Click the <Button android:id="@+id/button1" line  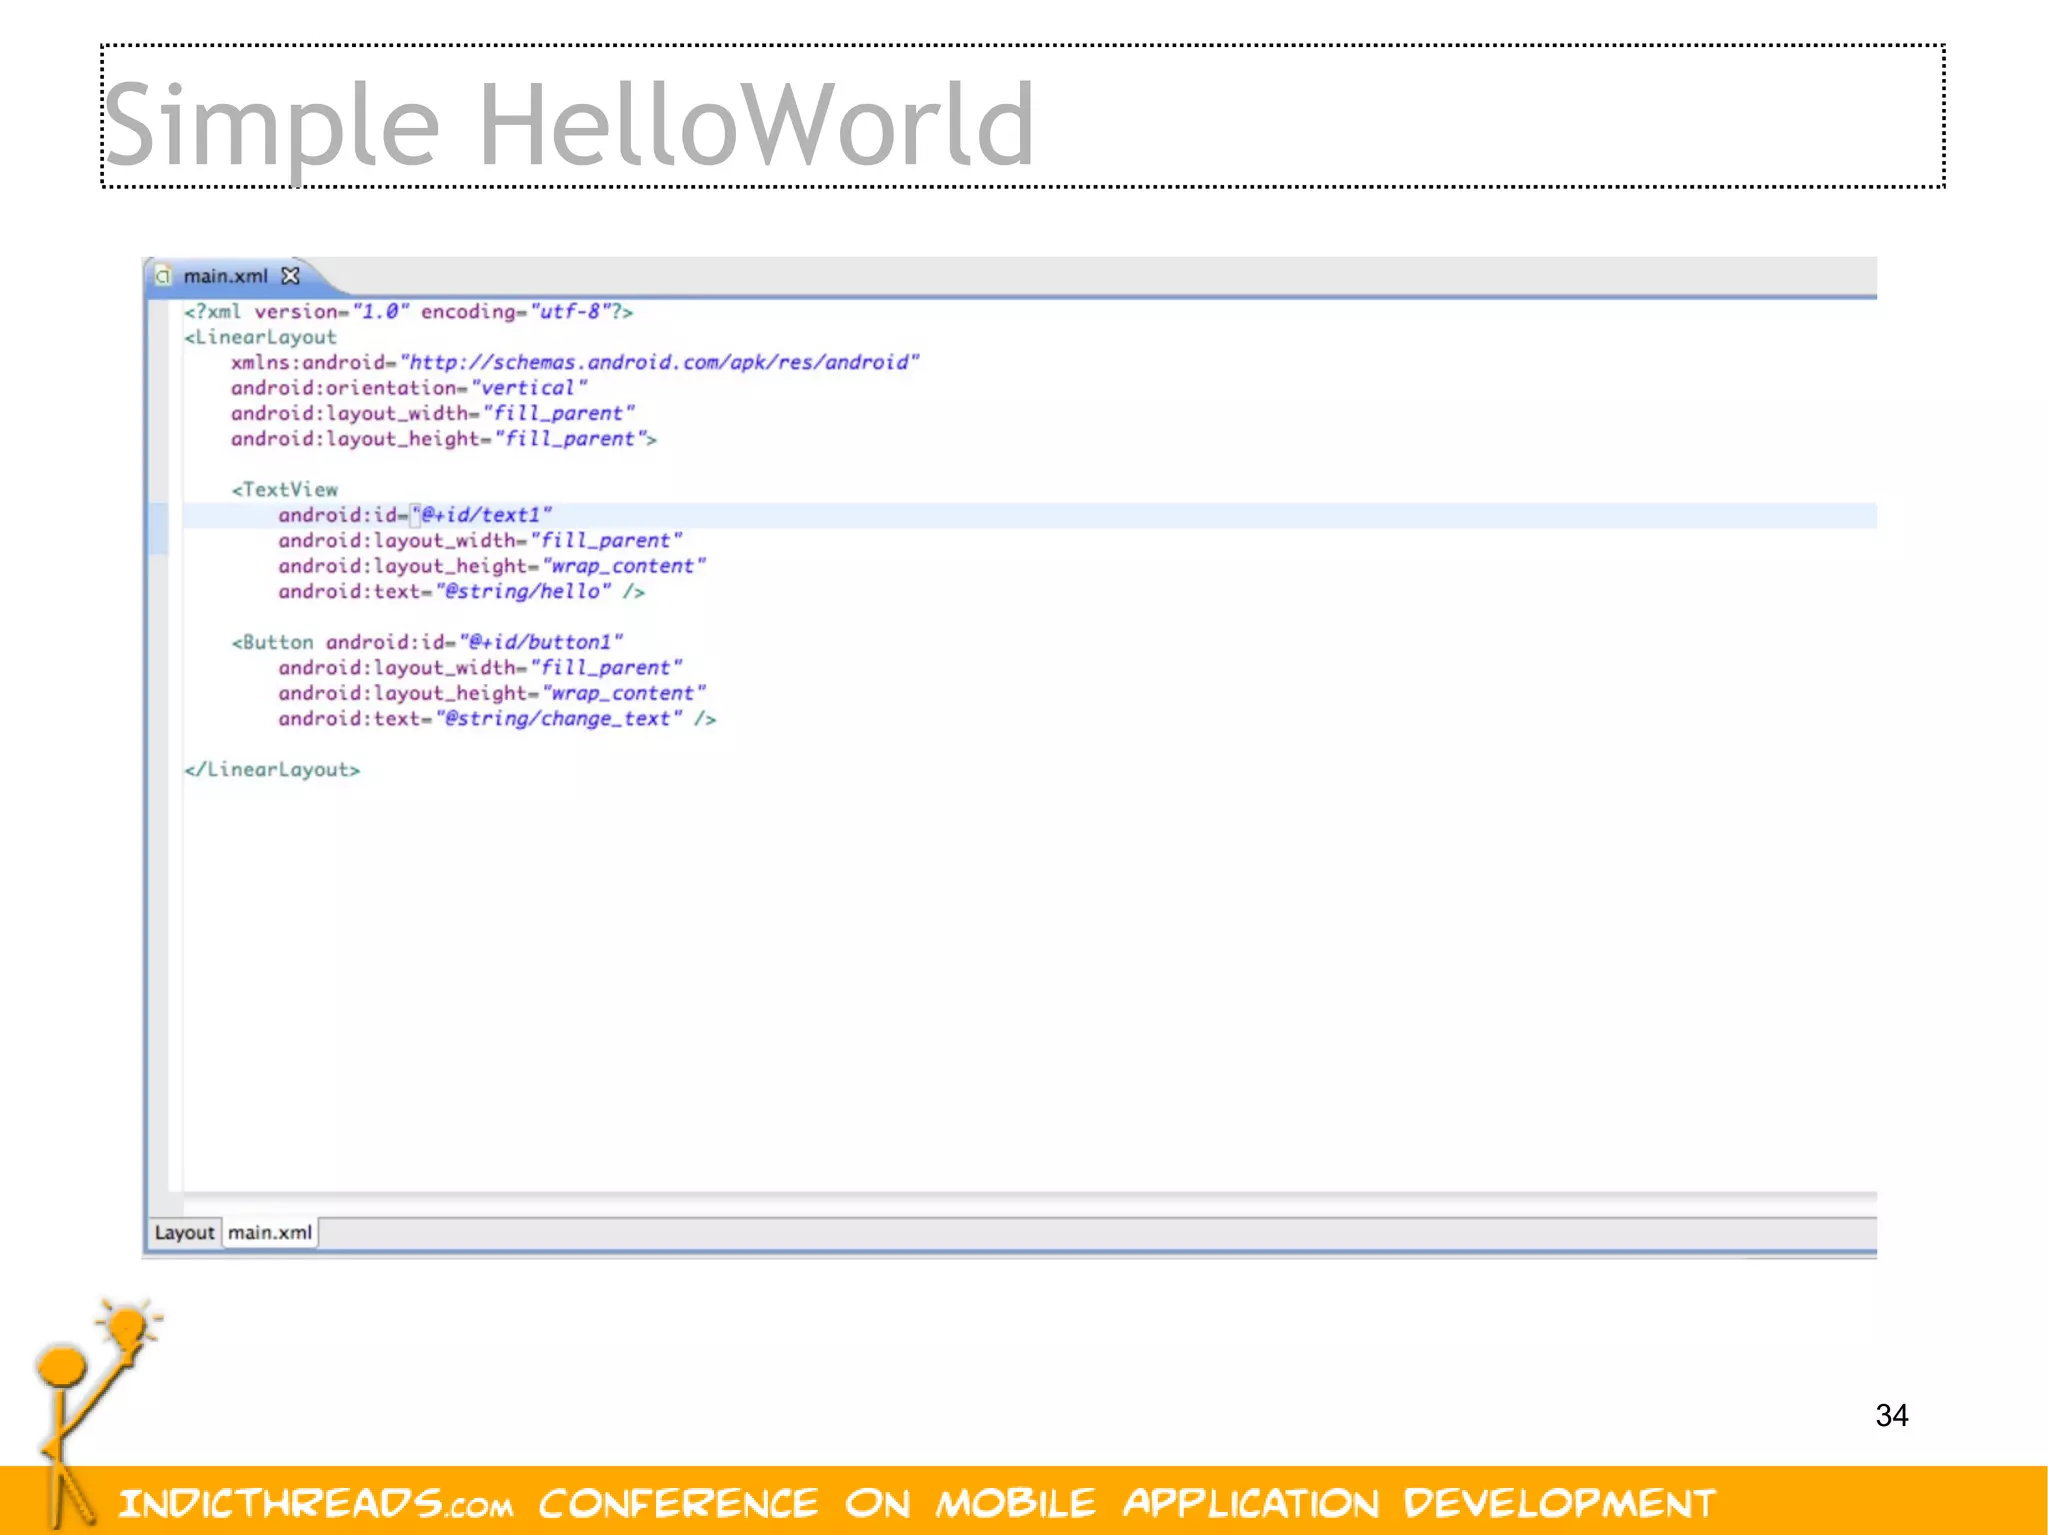click(427, 642)
